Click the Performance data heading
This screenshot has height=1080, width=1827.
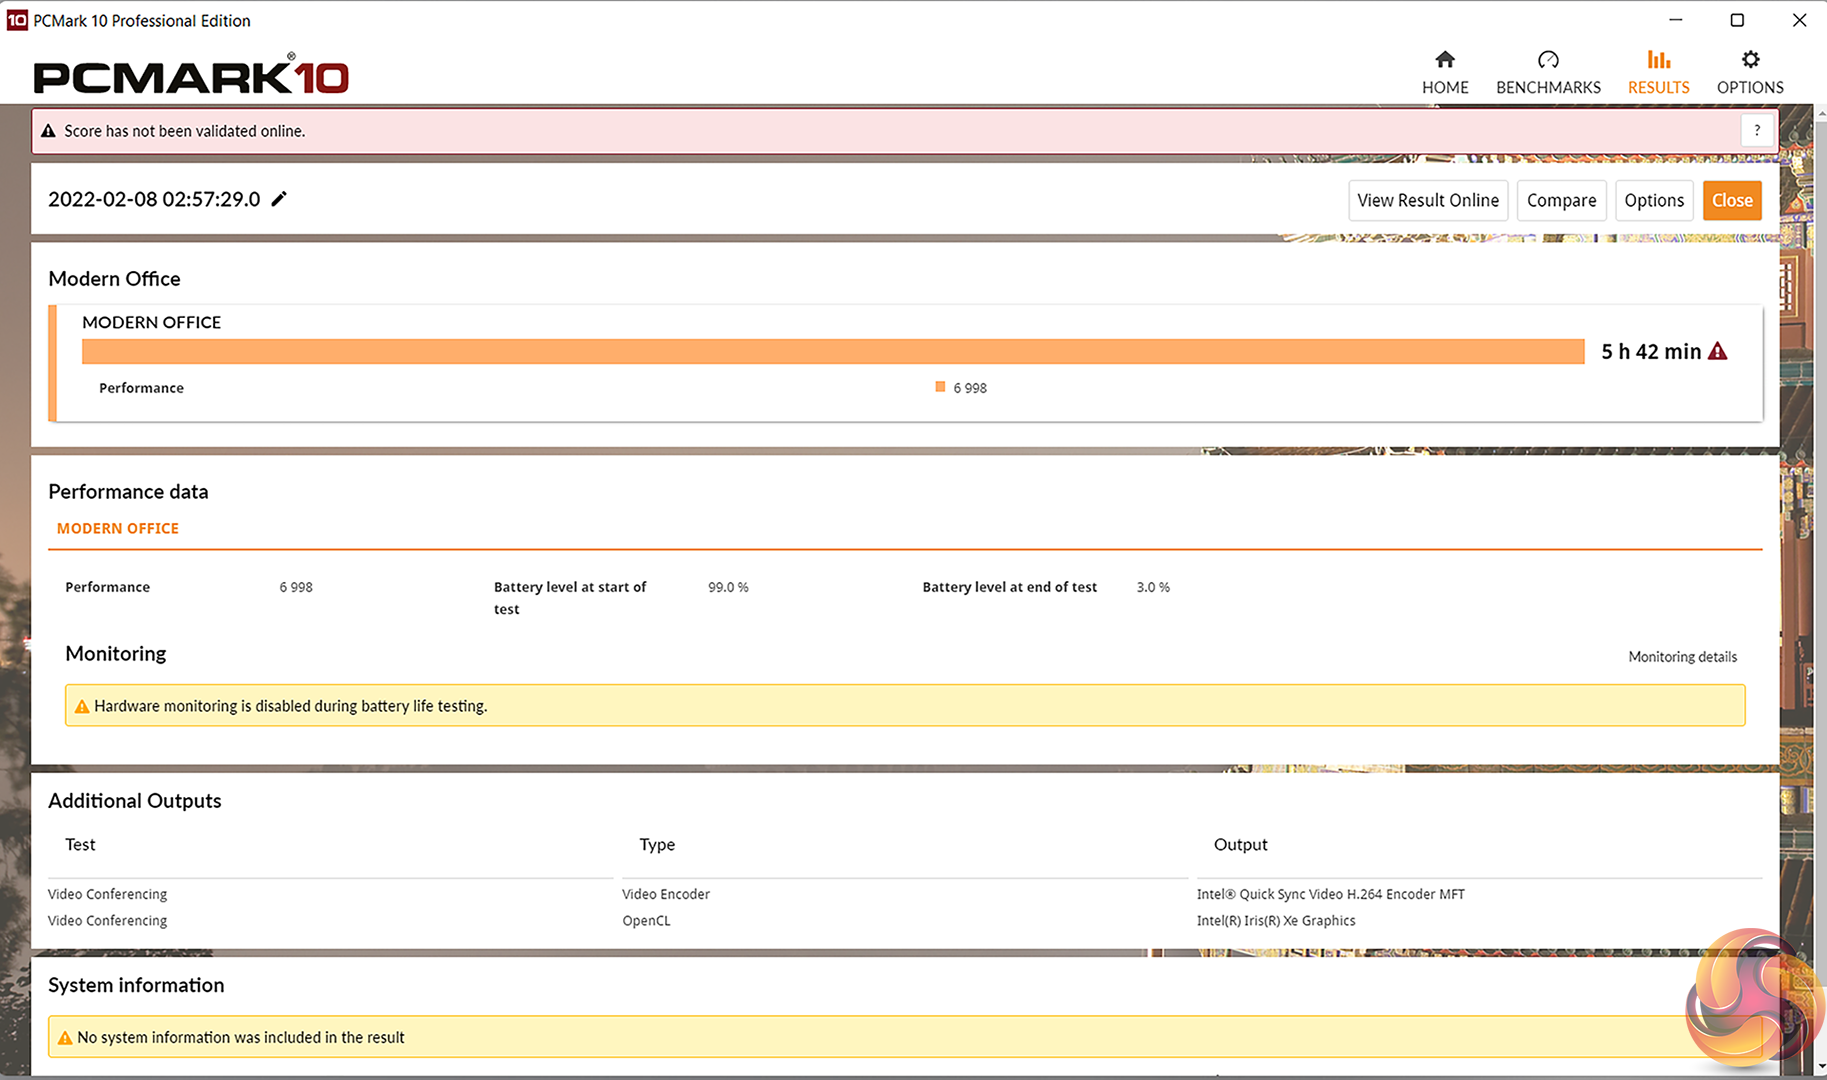coord(128,492)
